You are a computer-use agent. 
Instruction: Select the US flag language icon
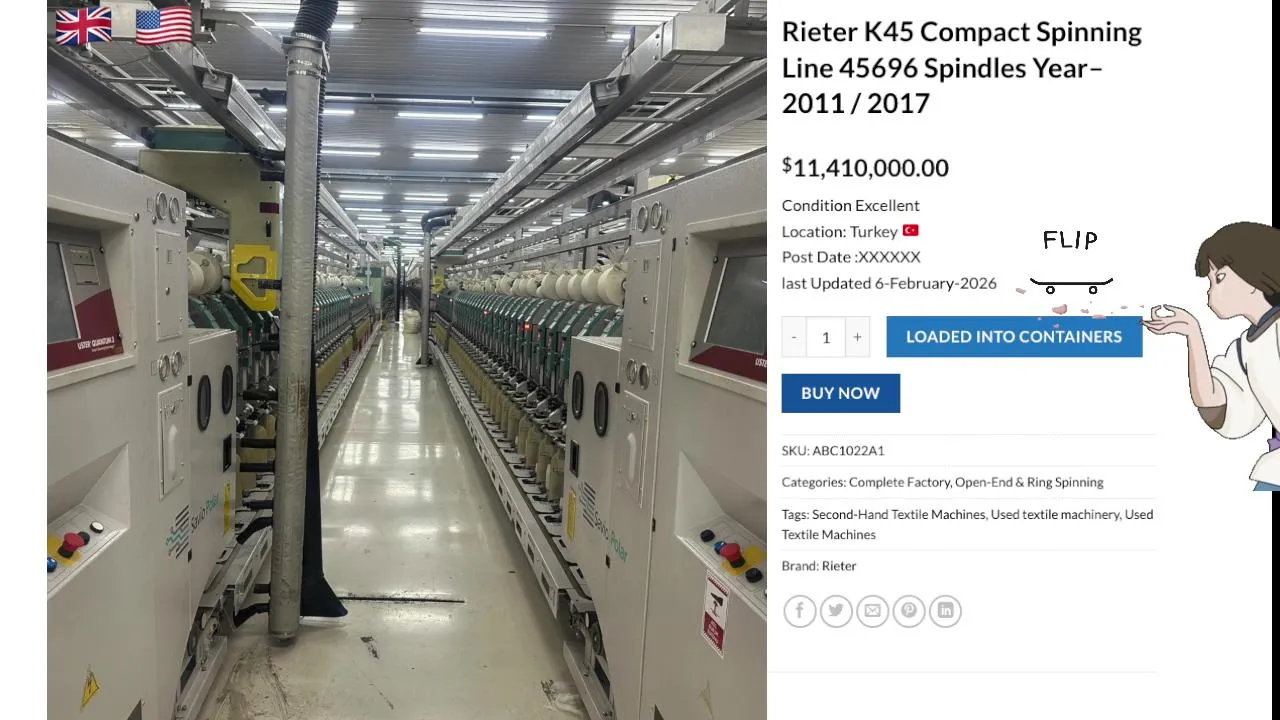coord(163,27)
